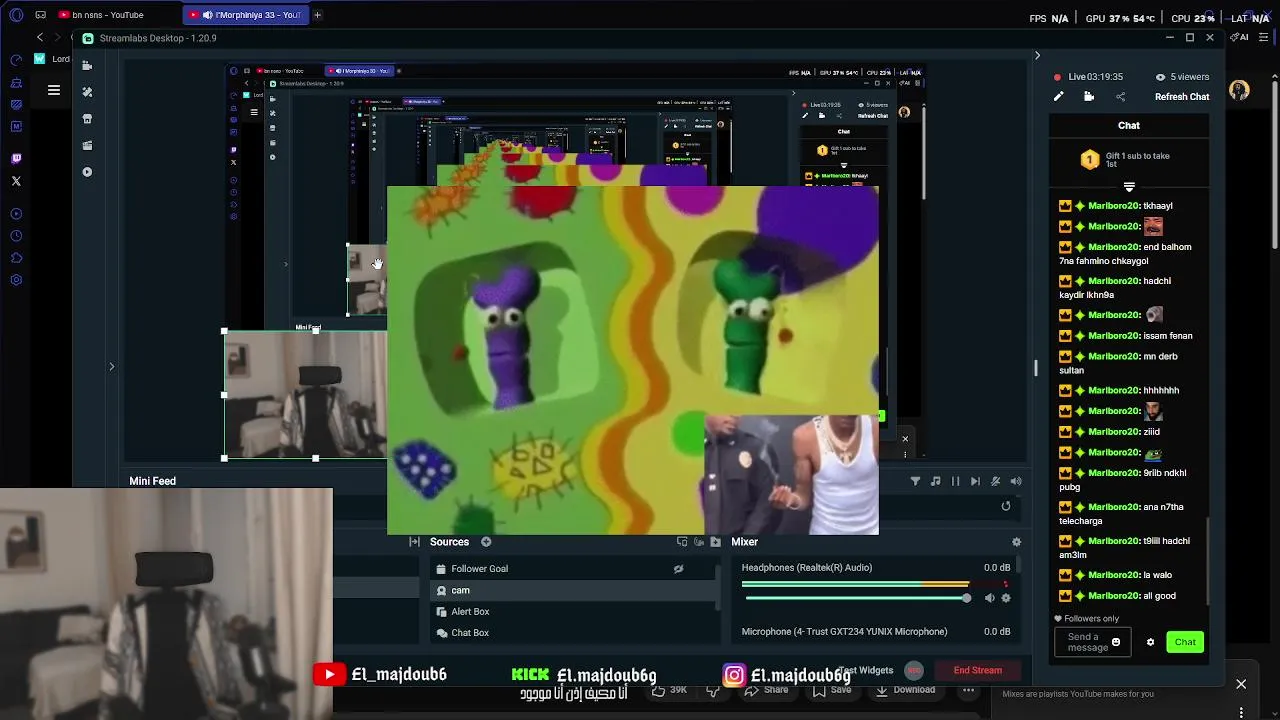Click YouTube Save button

pyautogui.click(x=832, y=690)
